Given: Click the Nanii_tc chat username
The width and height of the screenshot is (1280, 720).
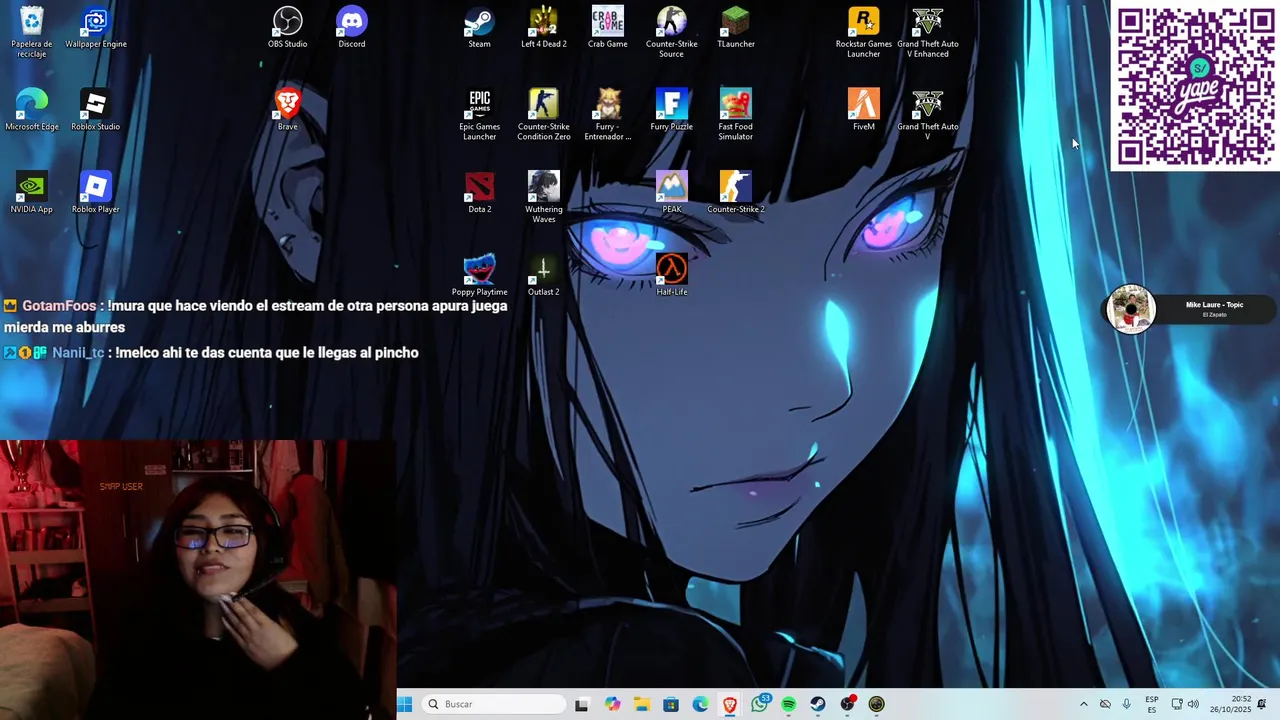Looking at the screenshot, I should (x=78, y=352).
